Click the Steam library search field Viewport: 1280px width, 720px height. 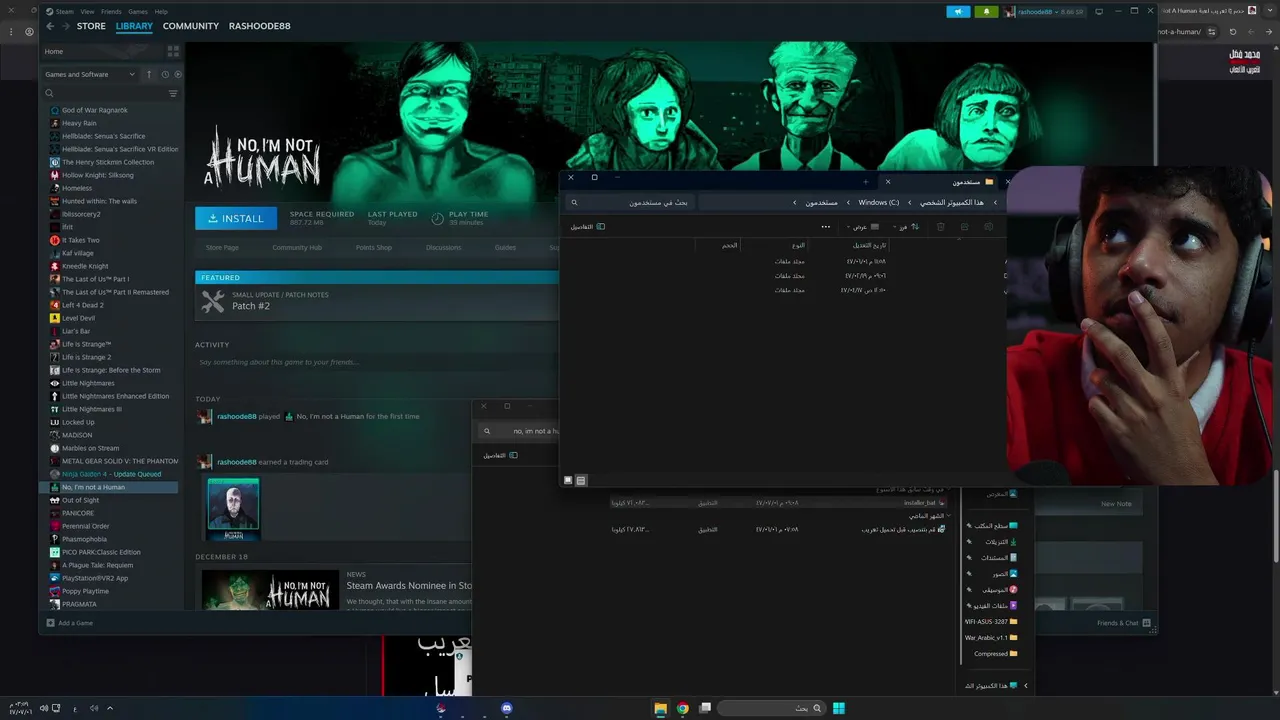(103, 93)
